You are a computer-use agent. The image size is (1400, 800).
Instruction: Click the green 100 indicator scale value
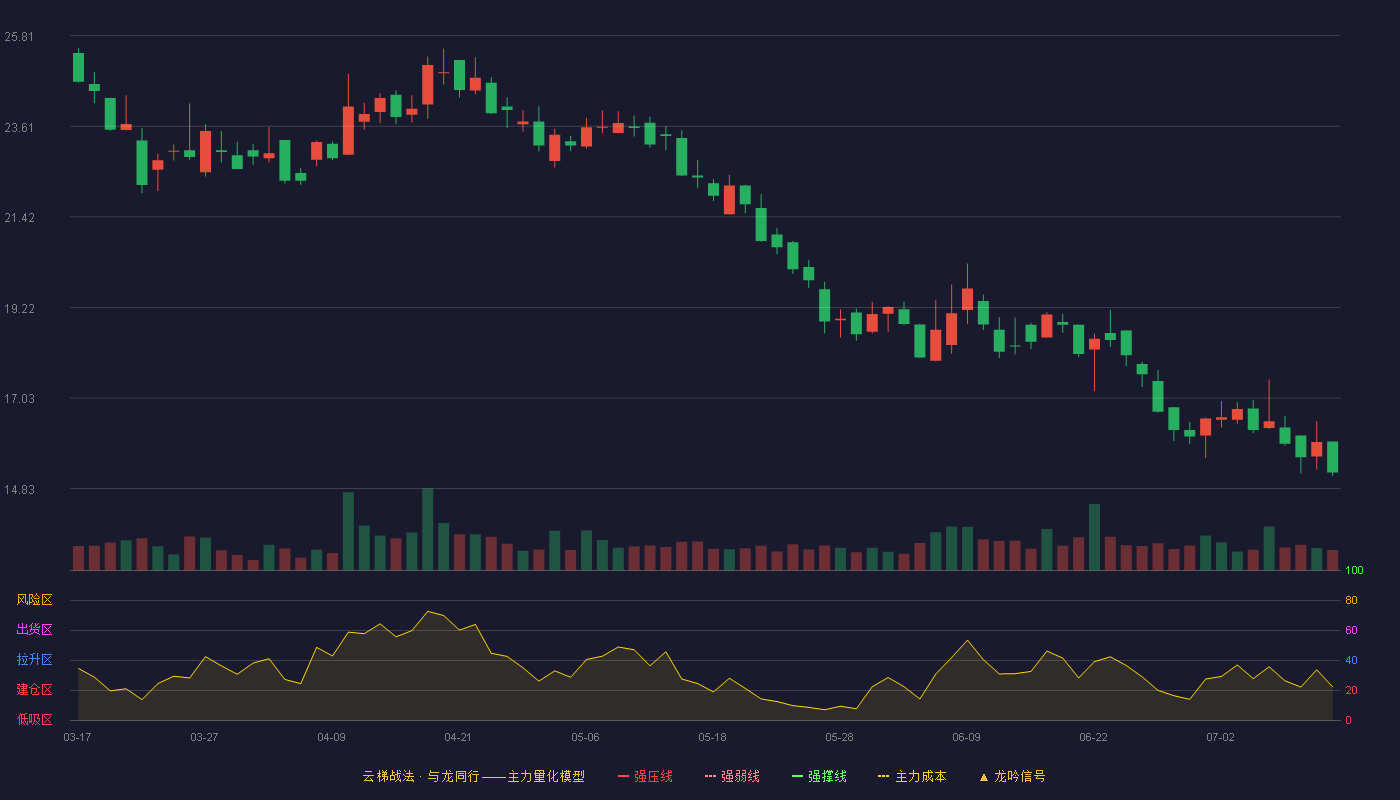tap(1354, 571)
